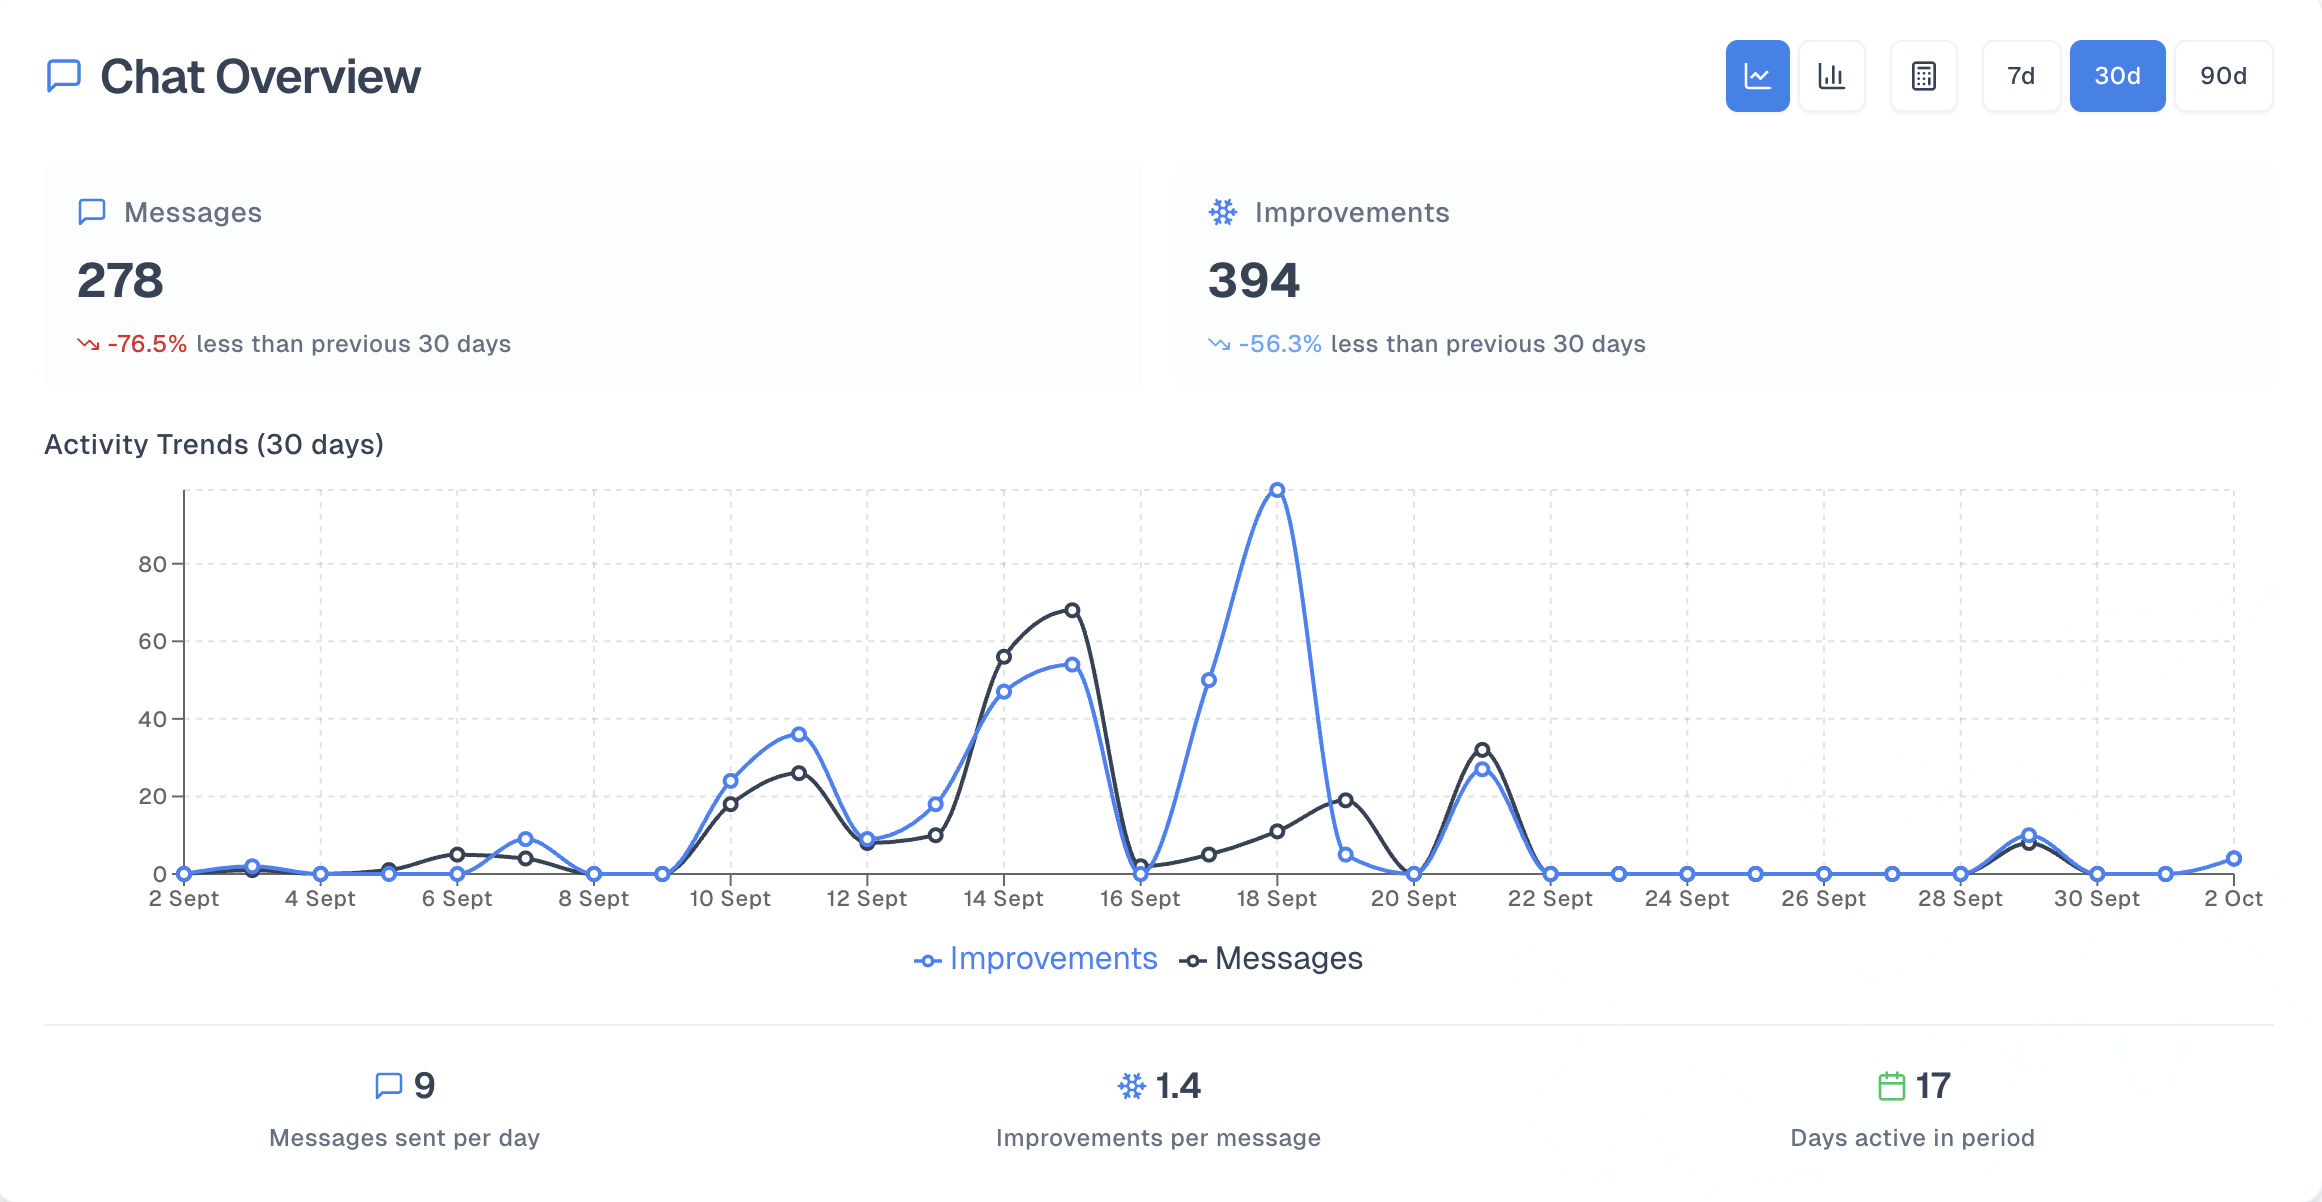The width and height of the screenshot is (2322, 1202).
Task: Click the active 30d range button
Action: [2117, 75]
